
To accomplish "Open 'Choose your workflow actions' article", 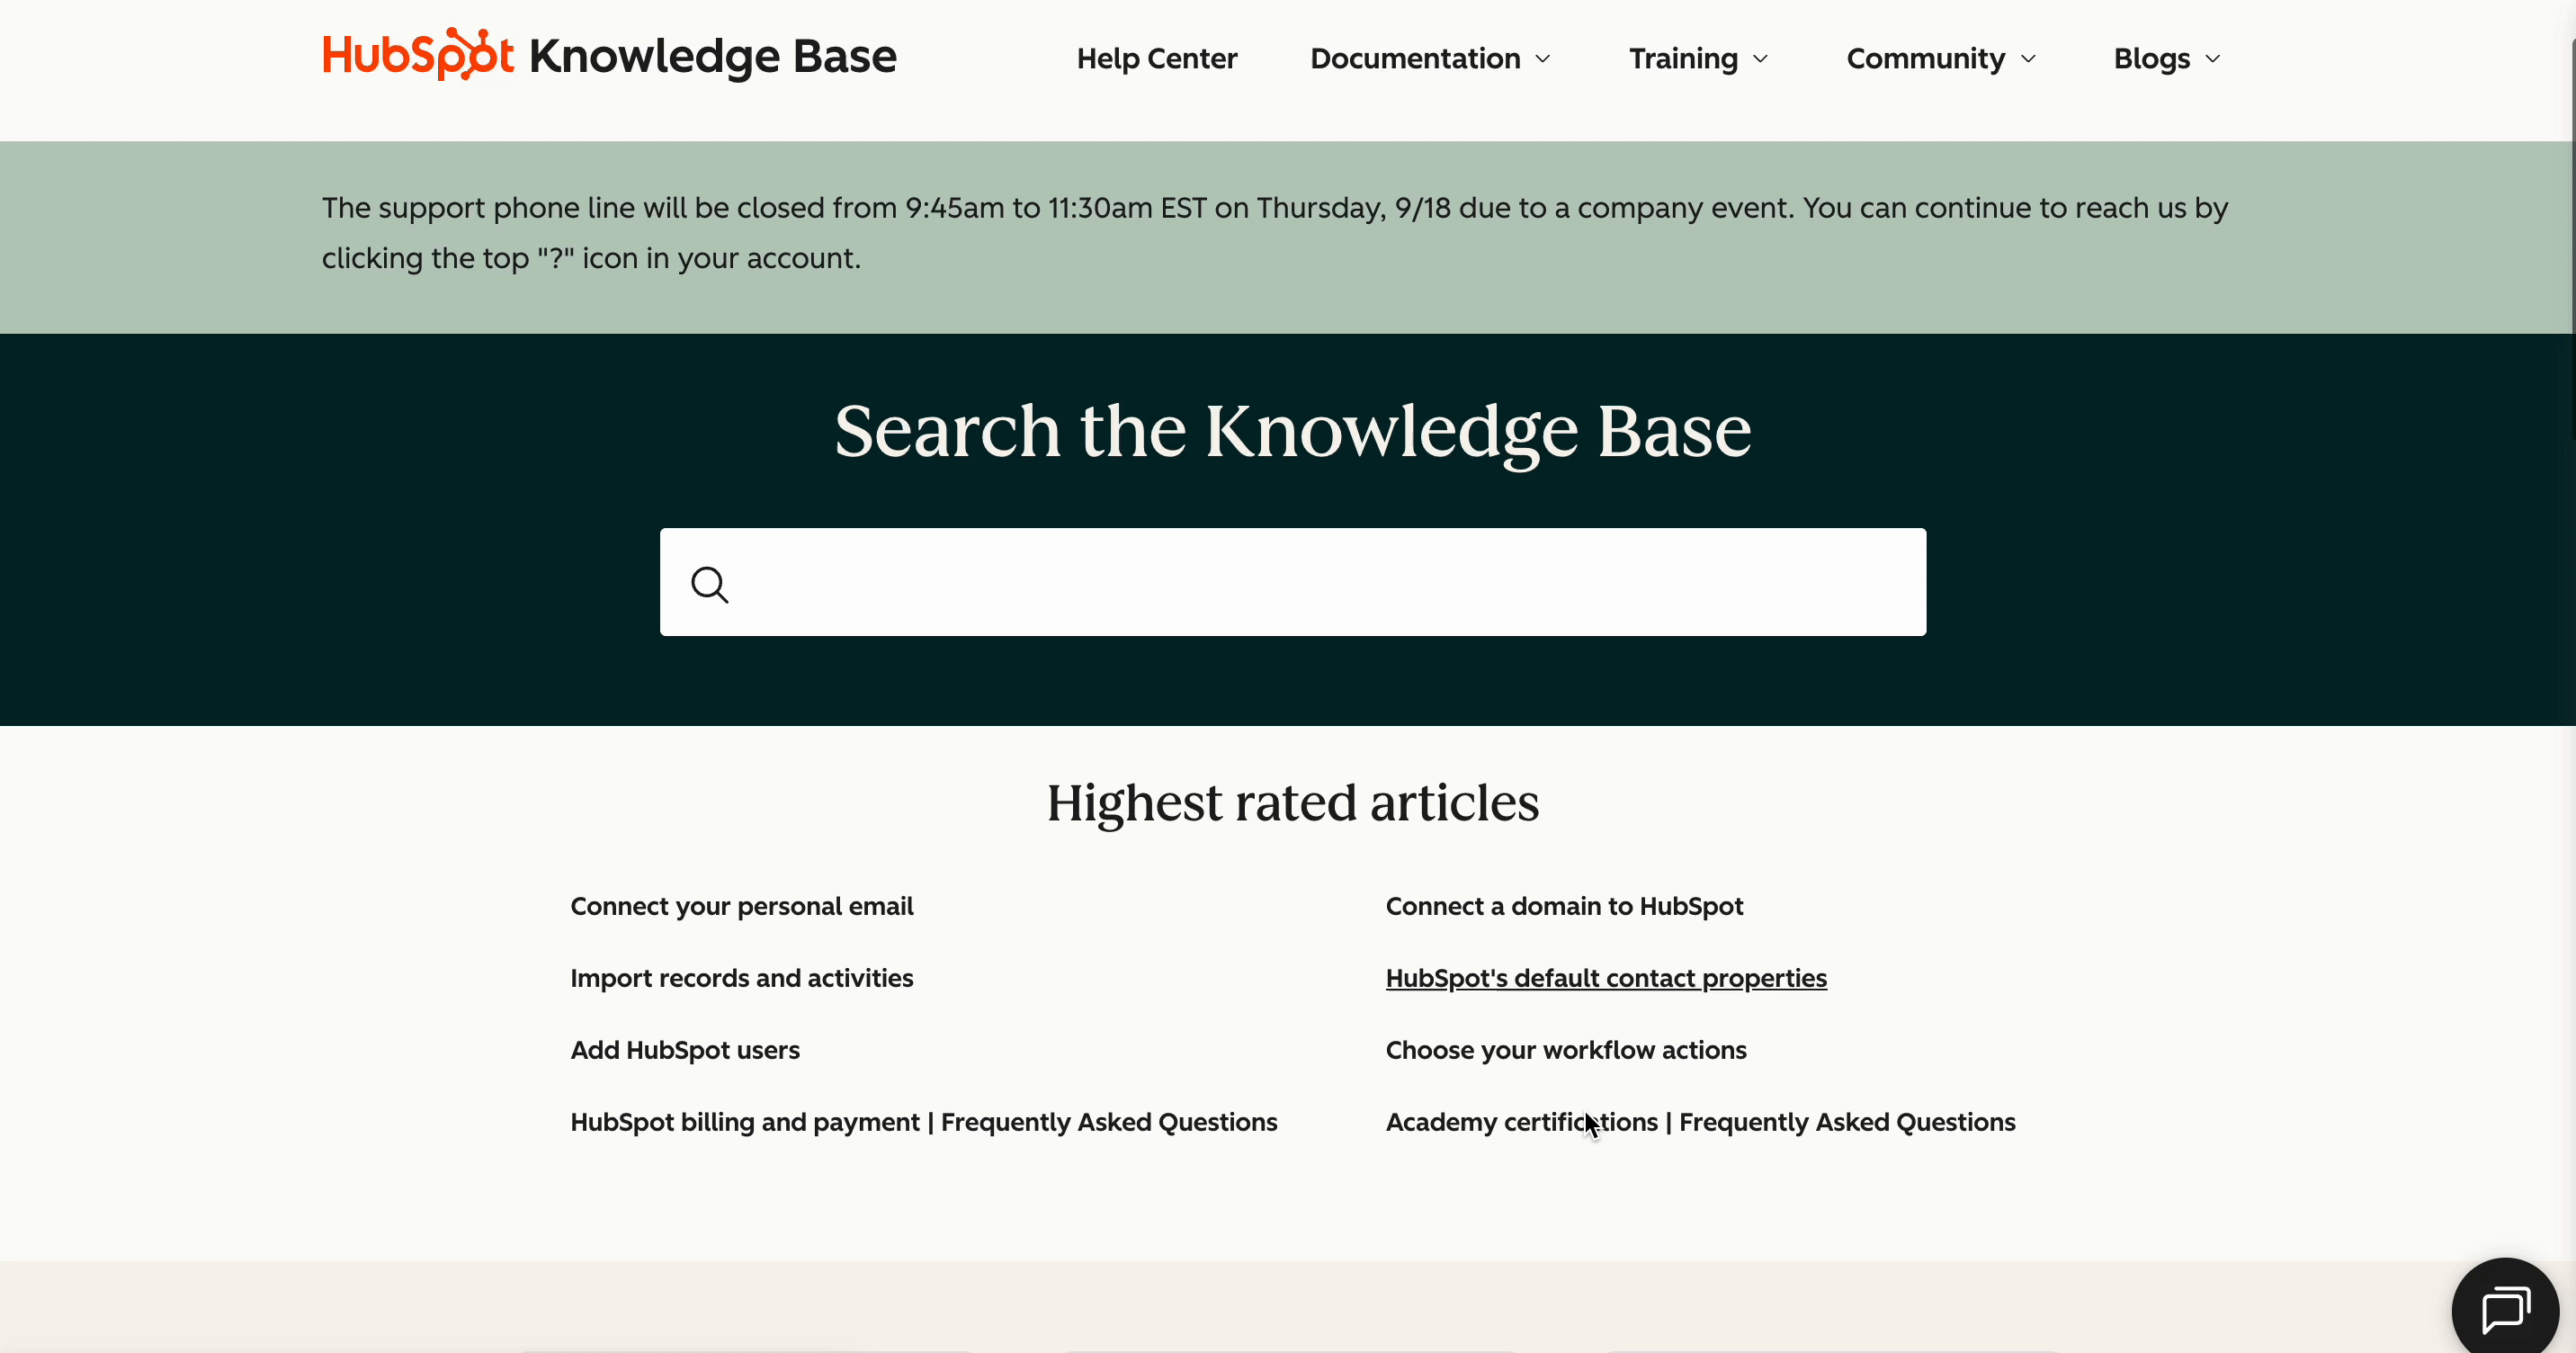I will point(1566,1050).
